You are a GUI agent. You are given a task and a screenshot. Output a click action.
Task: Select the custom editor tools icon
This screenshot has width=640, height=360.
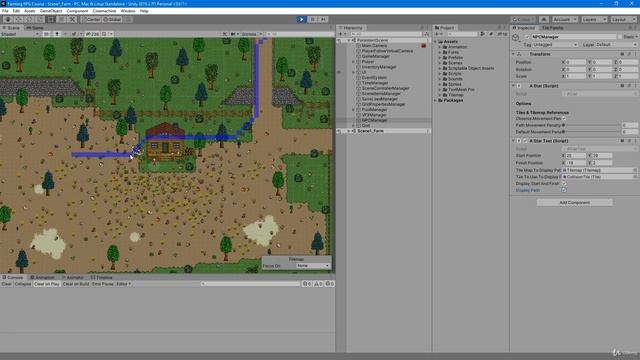[72, 19]
